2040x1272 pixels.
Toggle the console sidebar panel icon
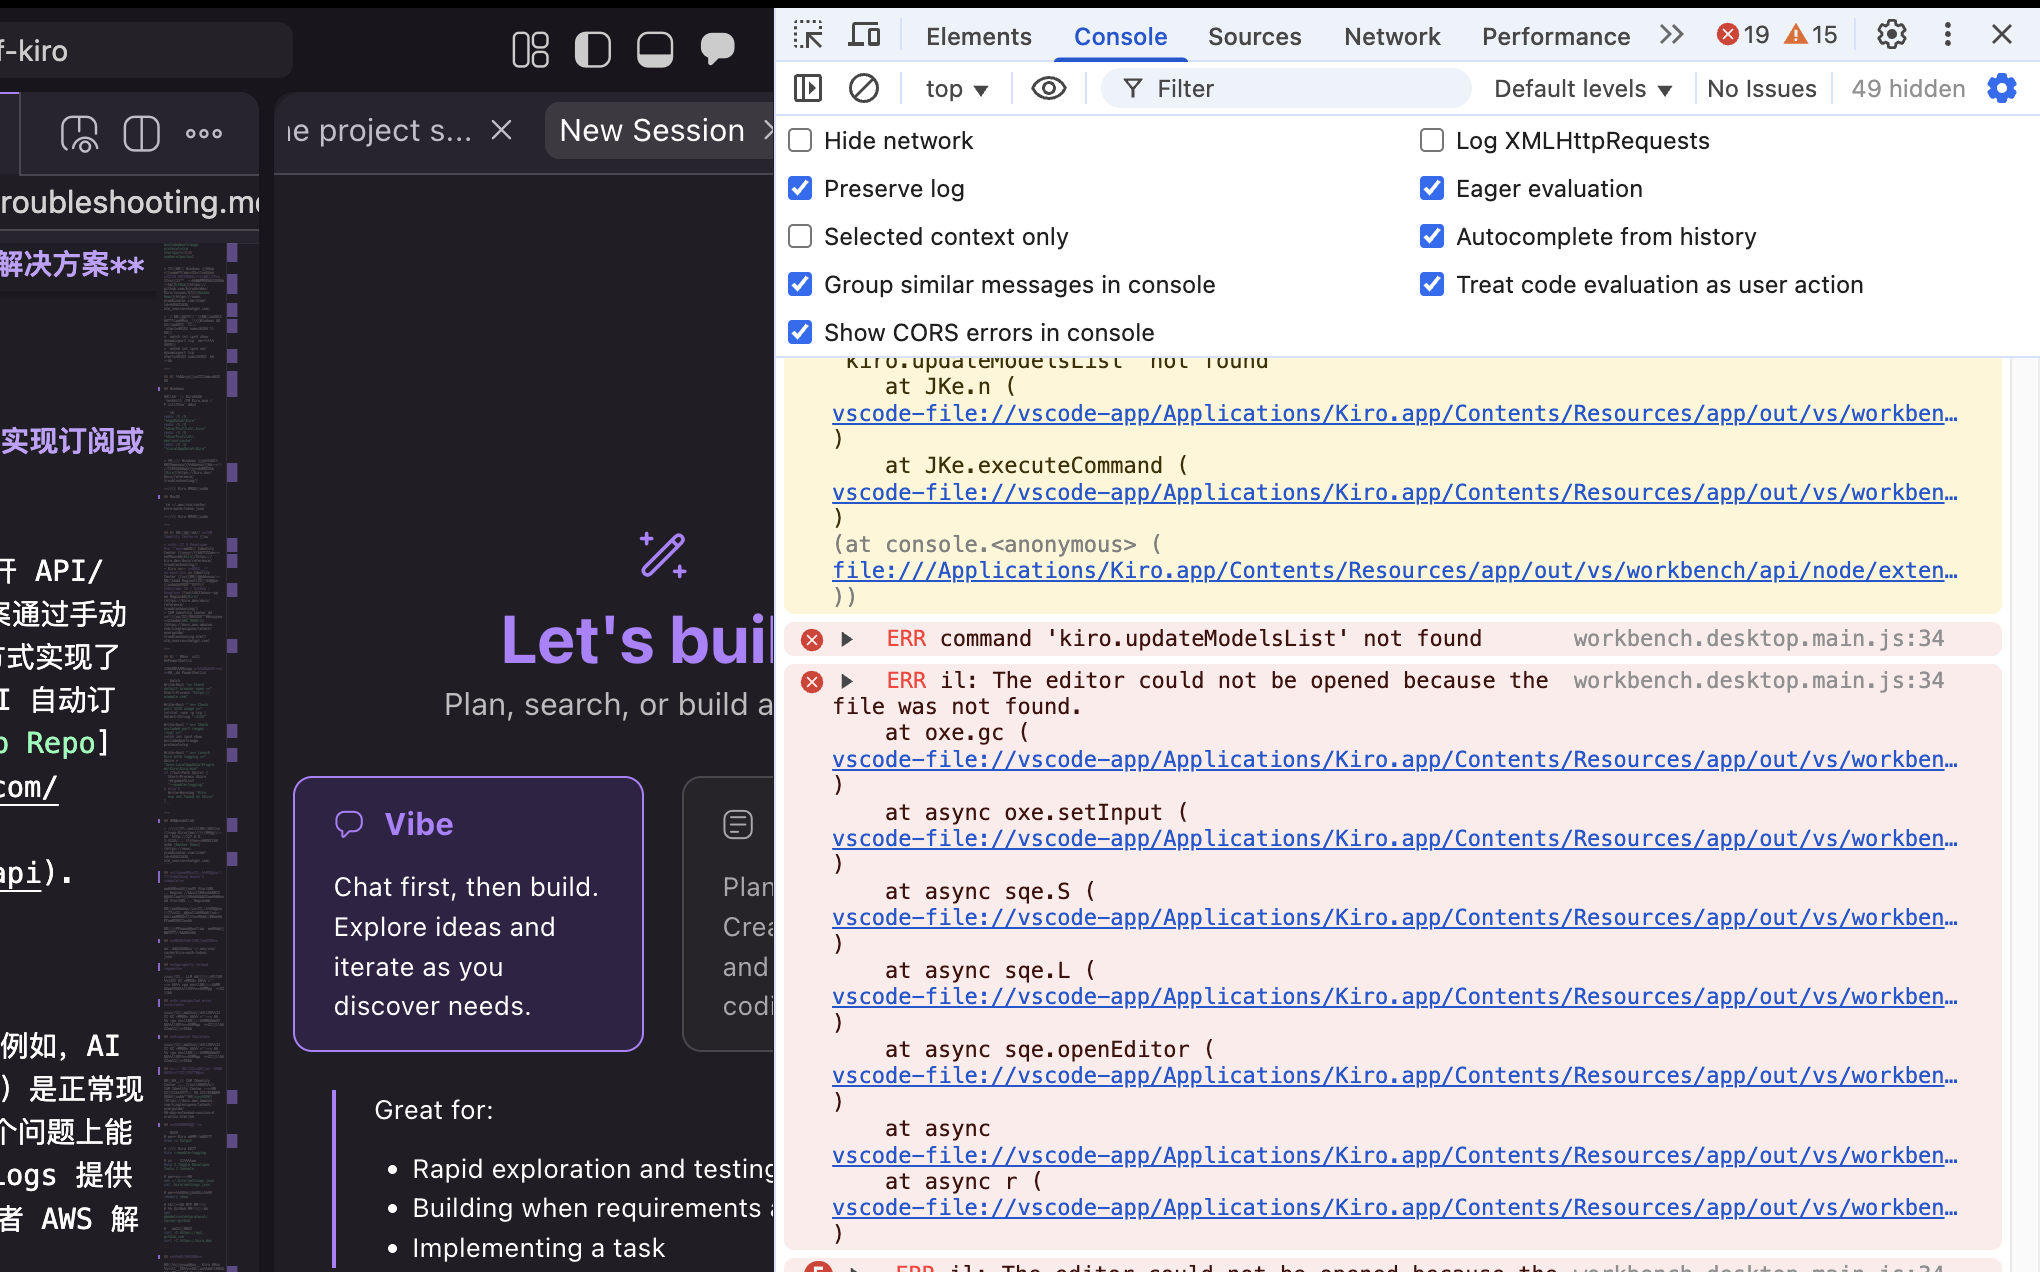[808, 88]
